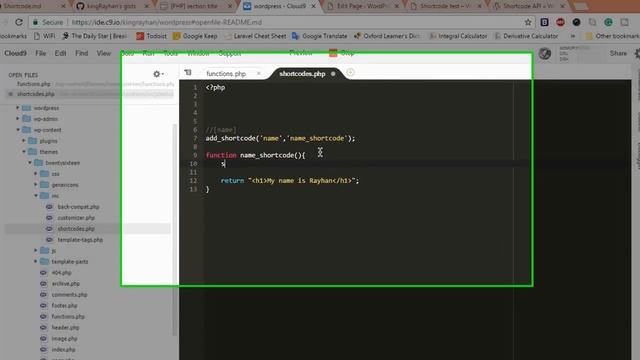Close the wordpress - Cloud9 browser tab
The width and height of the screenshot is (640, 360).
click(x=313, y=6)
